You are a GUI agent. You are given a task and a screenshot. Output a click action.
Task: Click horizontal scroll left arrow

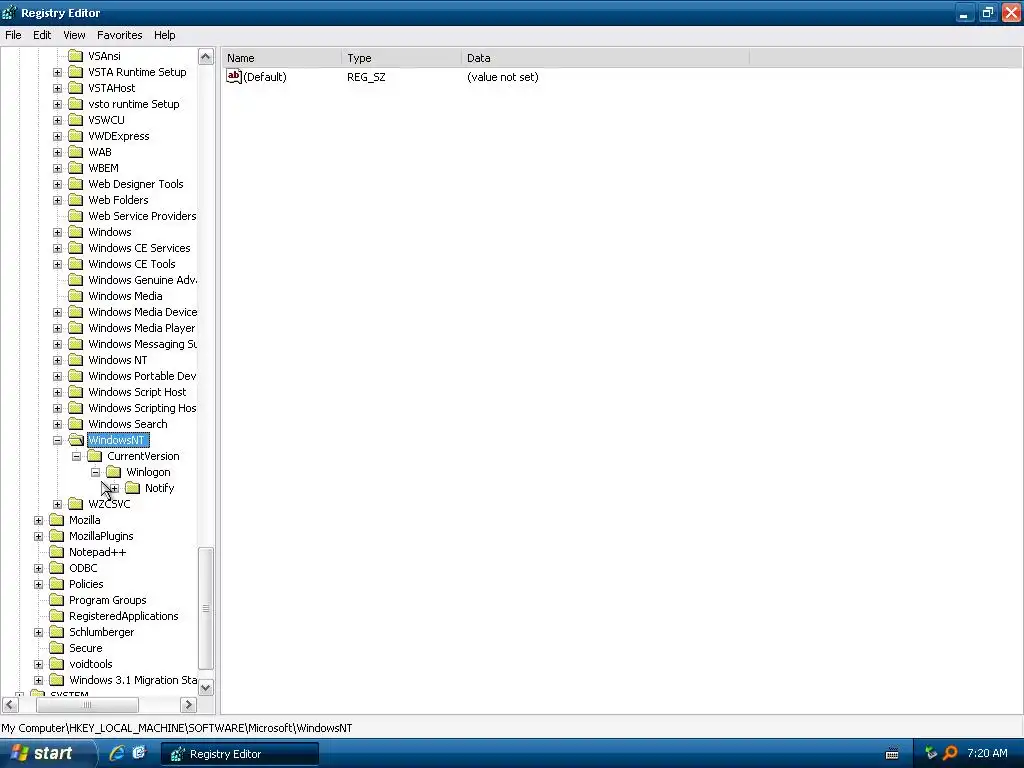[10, 705]
